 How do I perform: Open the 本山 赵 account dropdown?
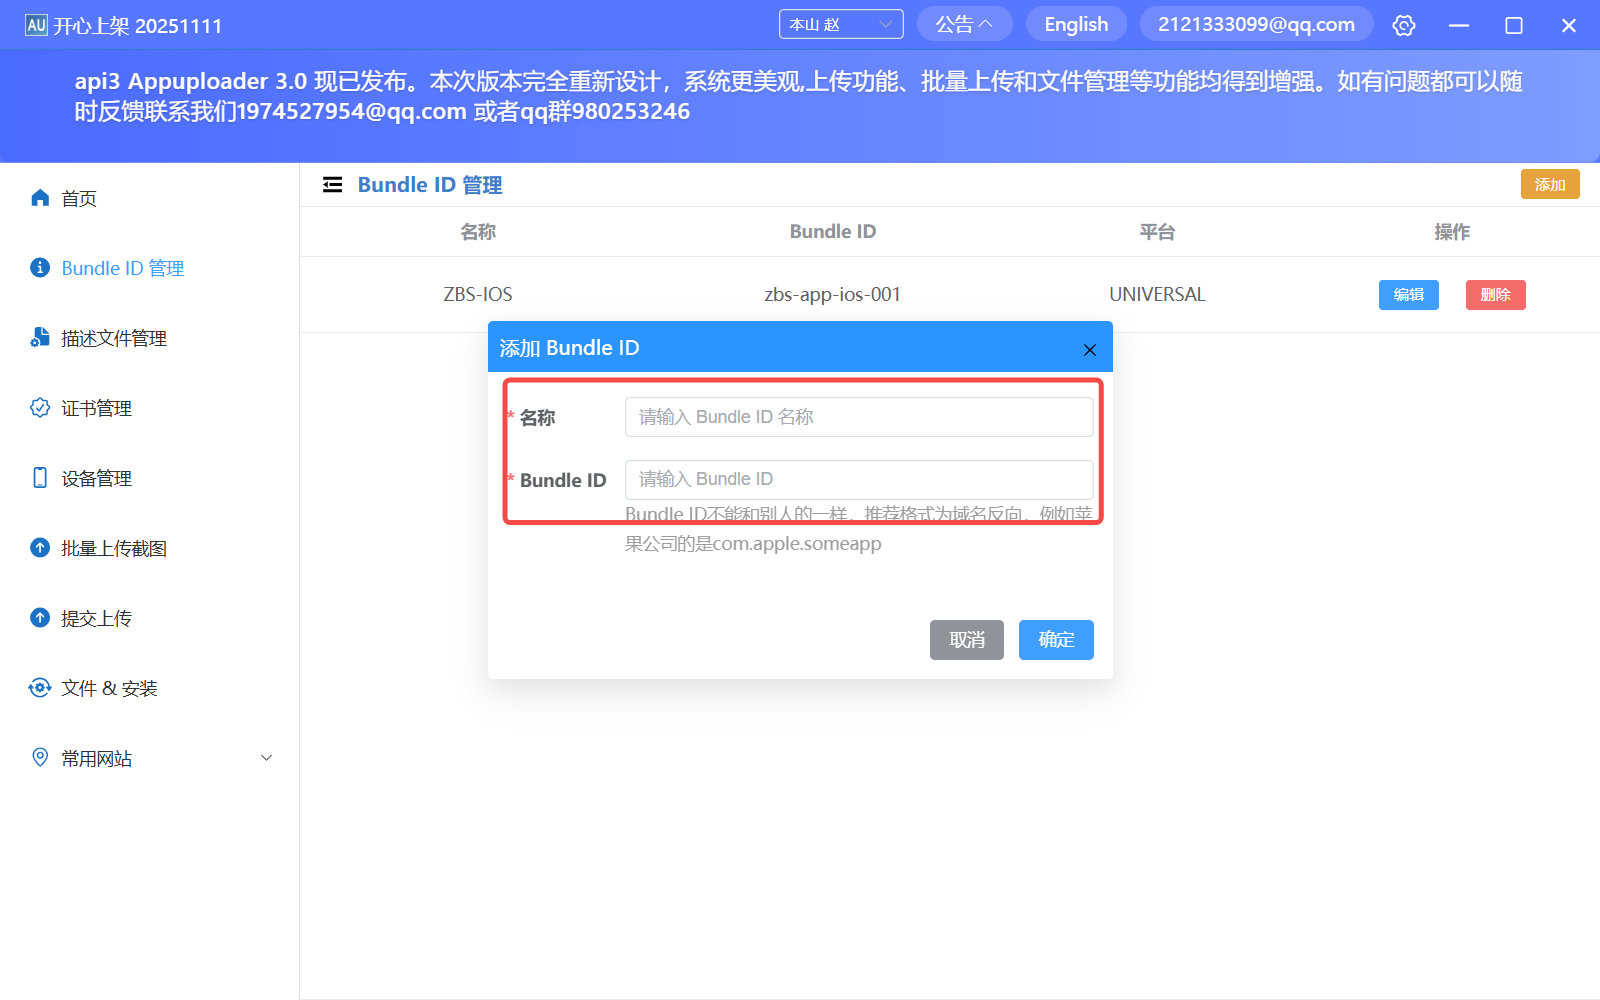pyautogui.click(x=840, y=23)
